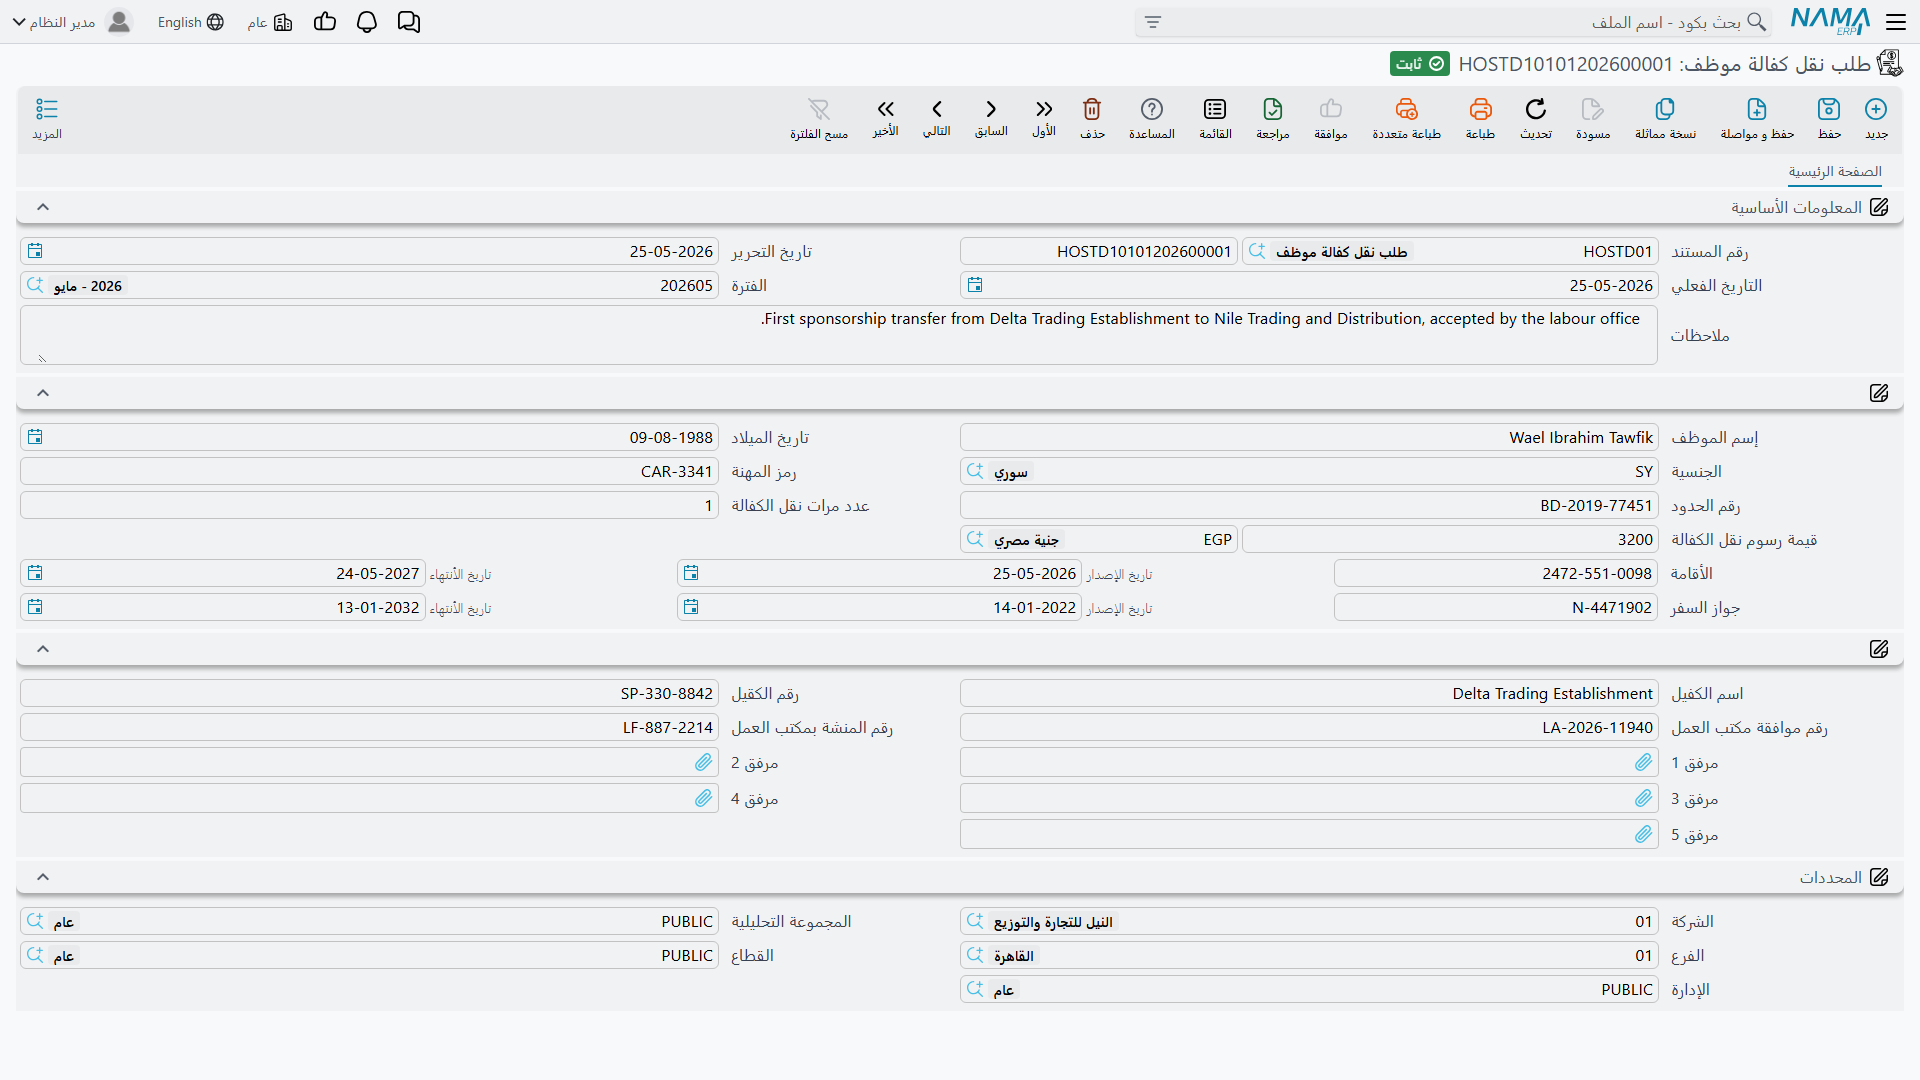Open the birth date (تاريخ الميلاد) calendar
This screenshot has height=1080, width=1920.
(35, 437)
